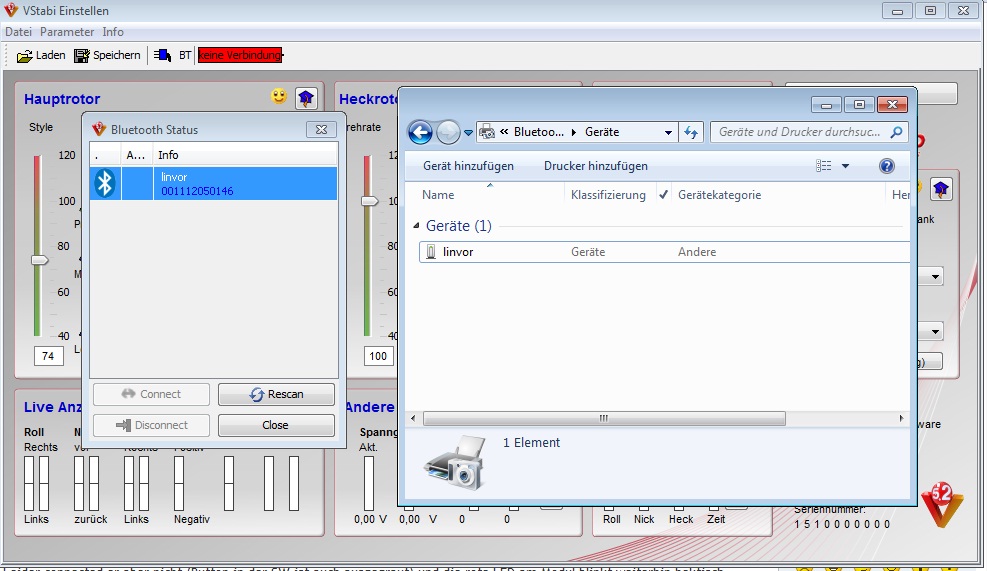Close the Bluetooth Status dialog with X

click(321, 129)
